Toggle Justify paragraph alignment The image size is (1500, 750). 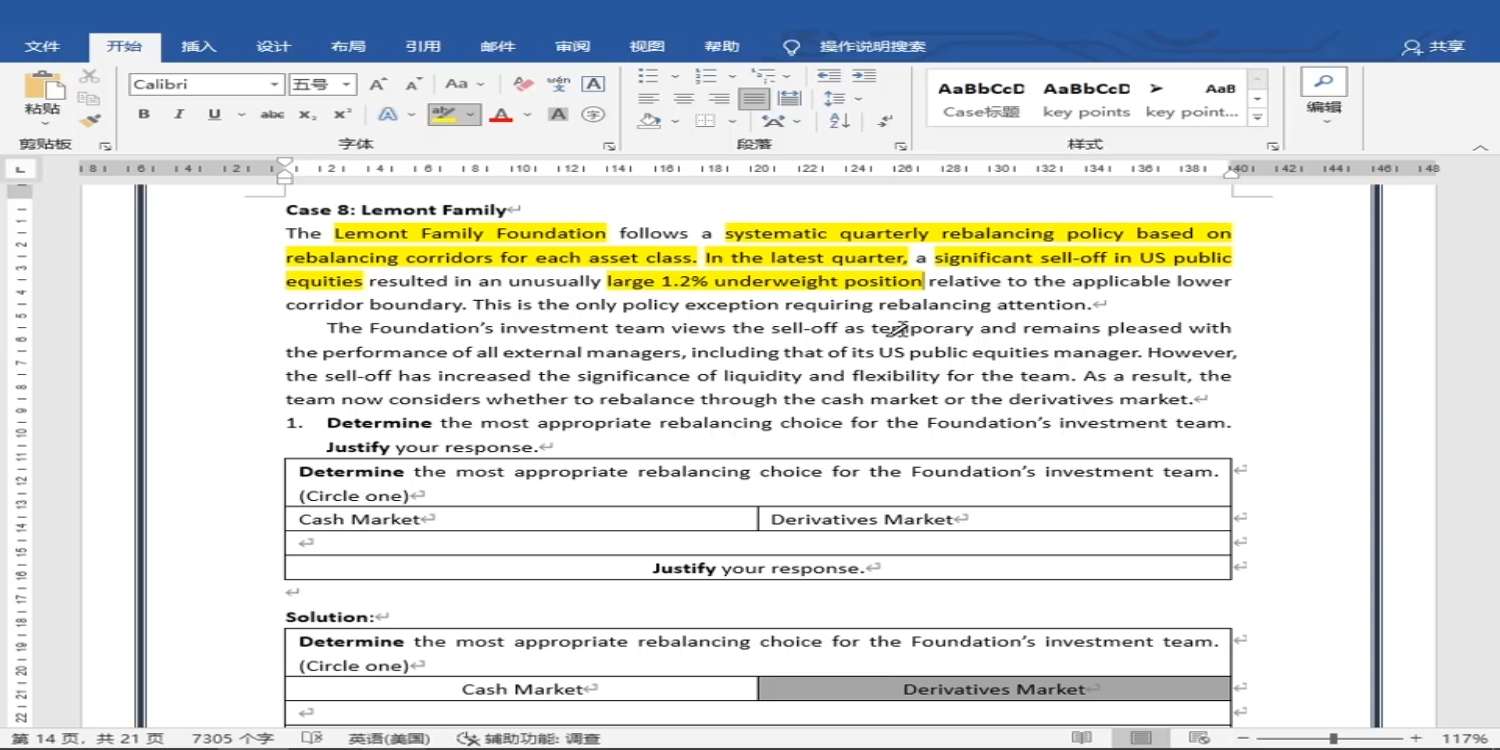pyautogui.click(x=754, y=99)
